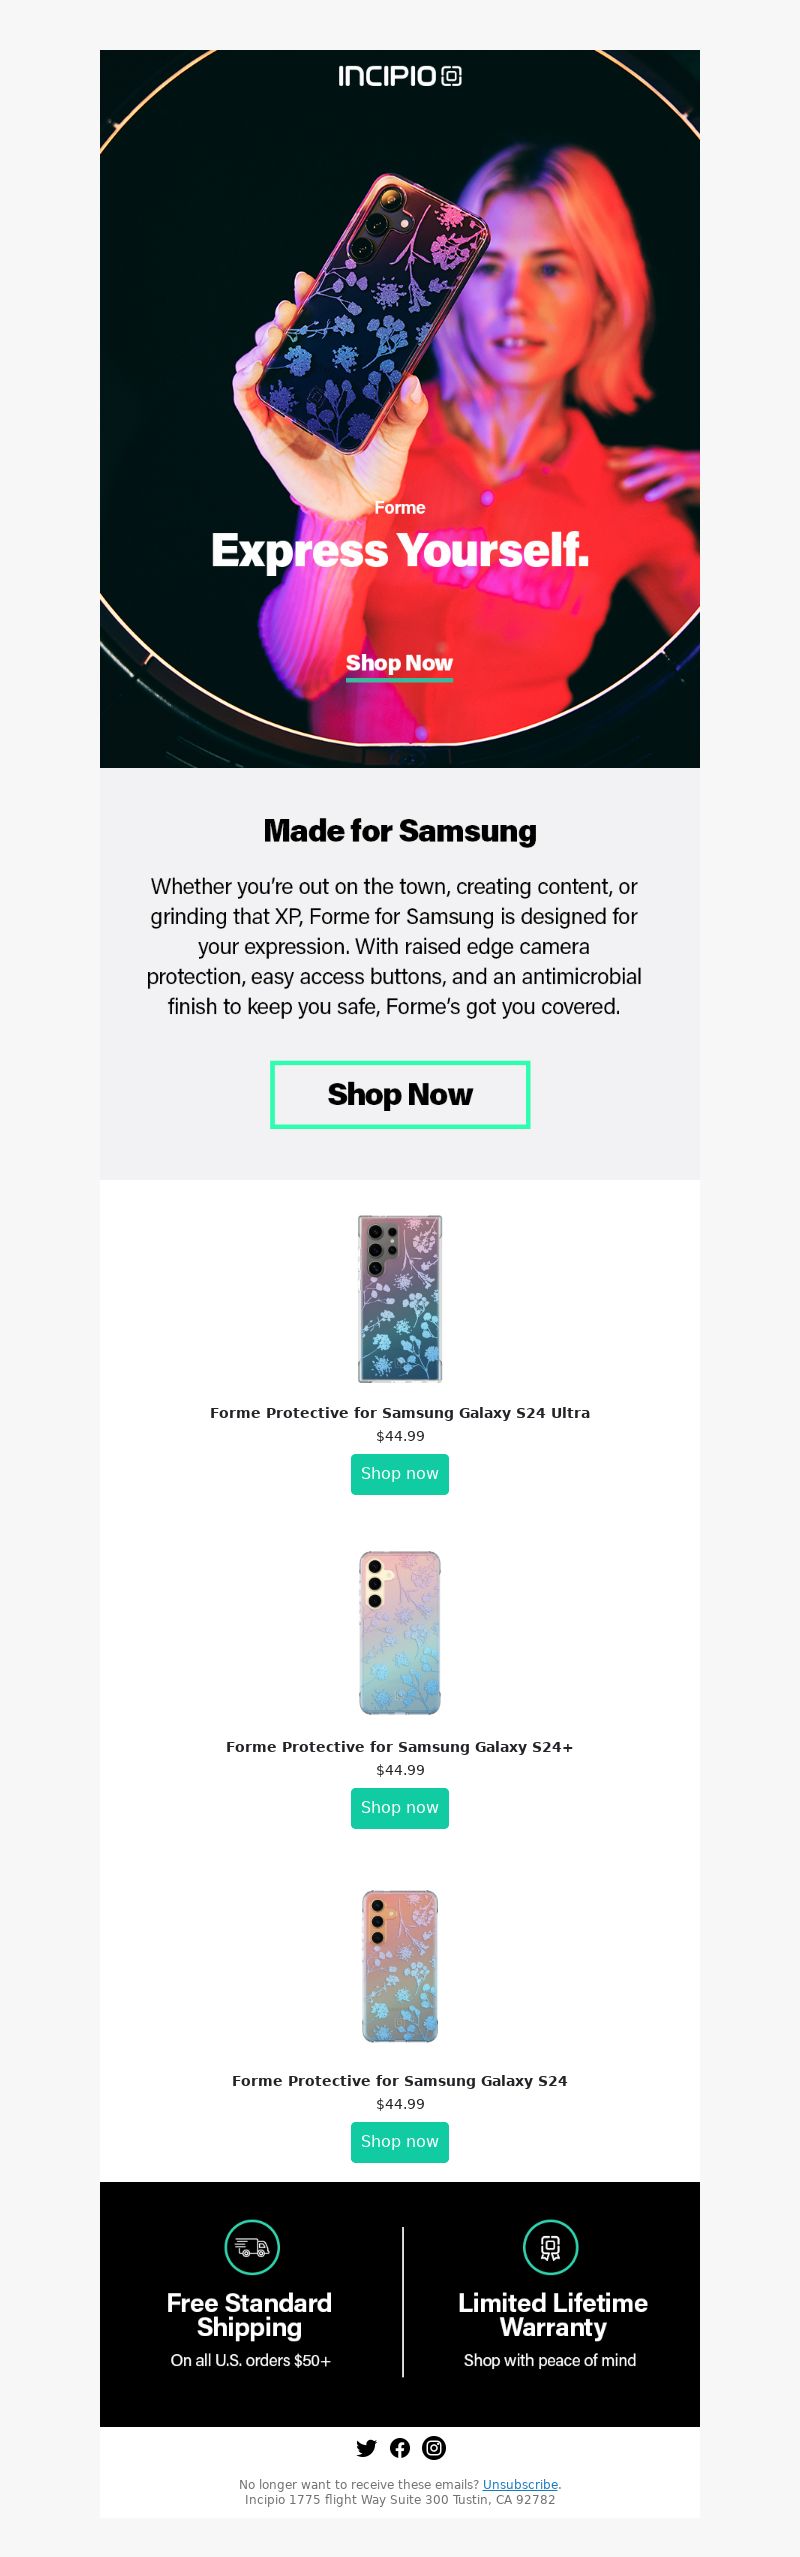The height and width of the screenshot is (2557, 800).
Task: Open the Facebook social icon
Action: (400, 2447)
